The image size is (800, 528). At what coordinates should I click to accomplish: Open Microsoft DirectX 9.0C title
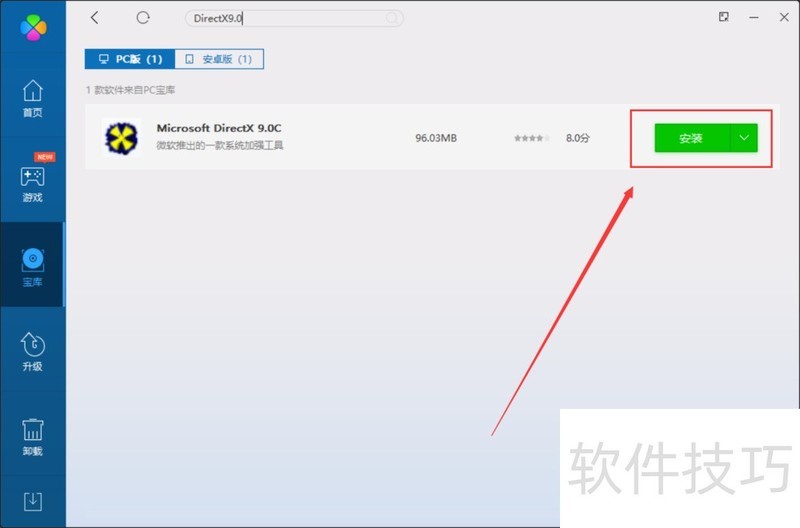click(219, 128)
